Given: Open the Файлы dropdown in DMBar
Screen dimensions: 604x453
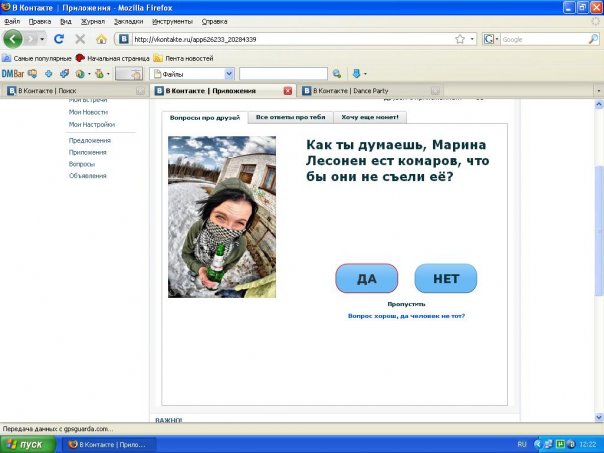Looking at the screenshot, I should point(229,73).
